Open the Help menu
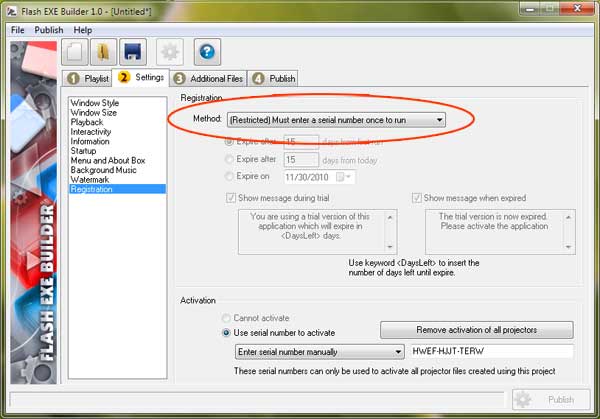600x419 pixels. [x=83, y=30]
